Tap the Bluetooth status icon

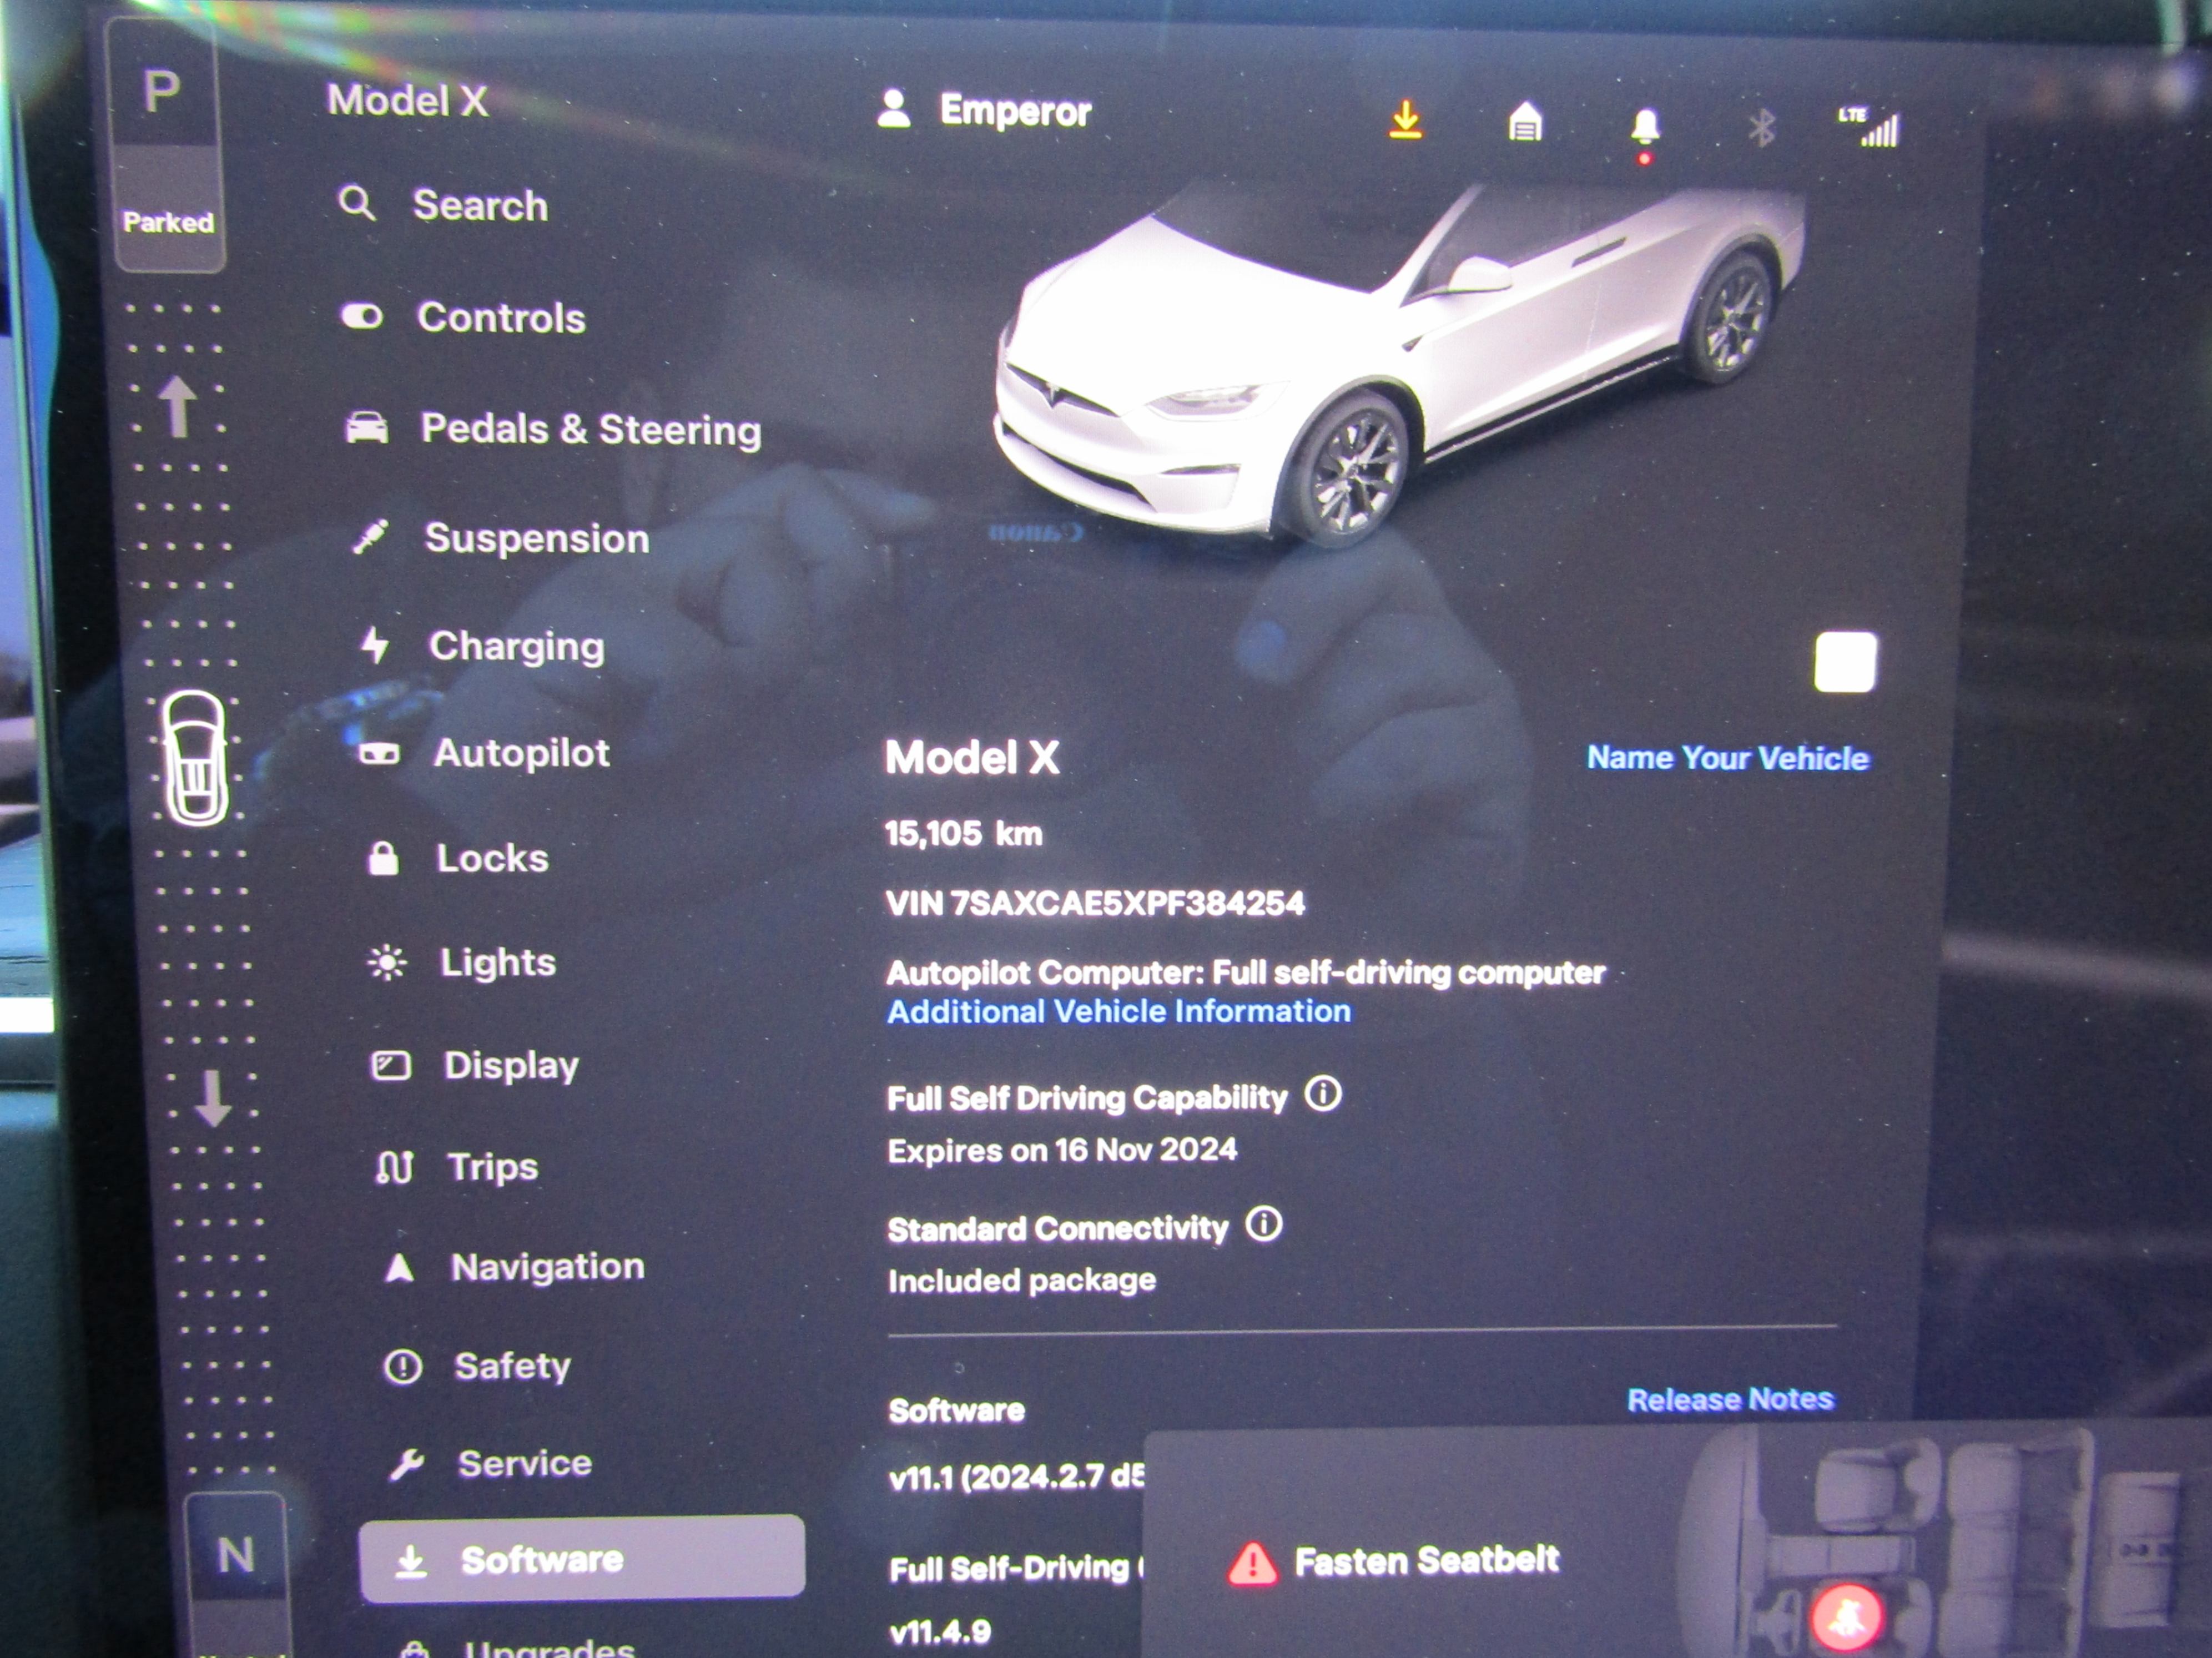1761,128
